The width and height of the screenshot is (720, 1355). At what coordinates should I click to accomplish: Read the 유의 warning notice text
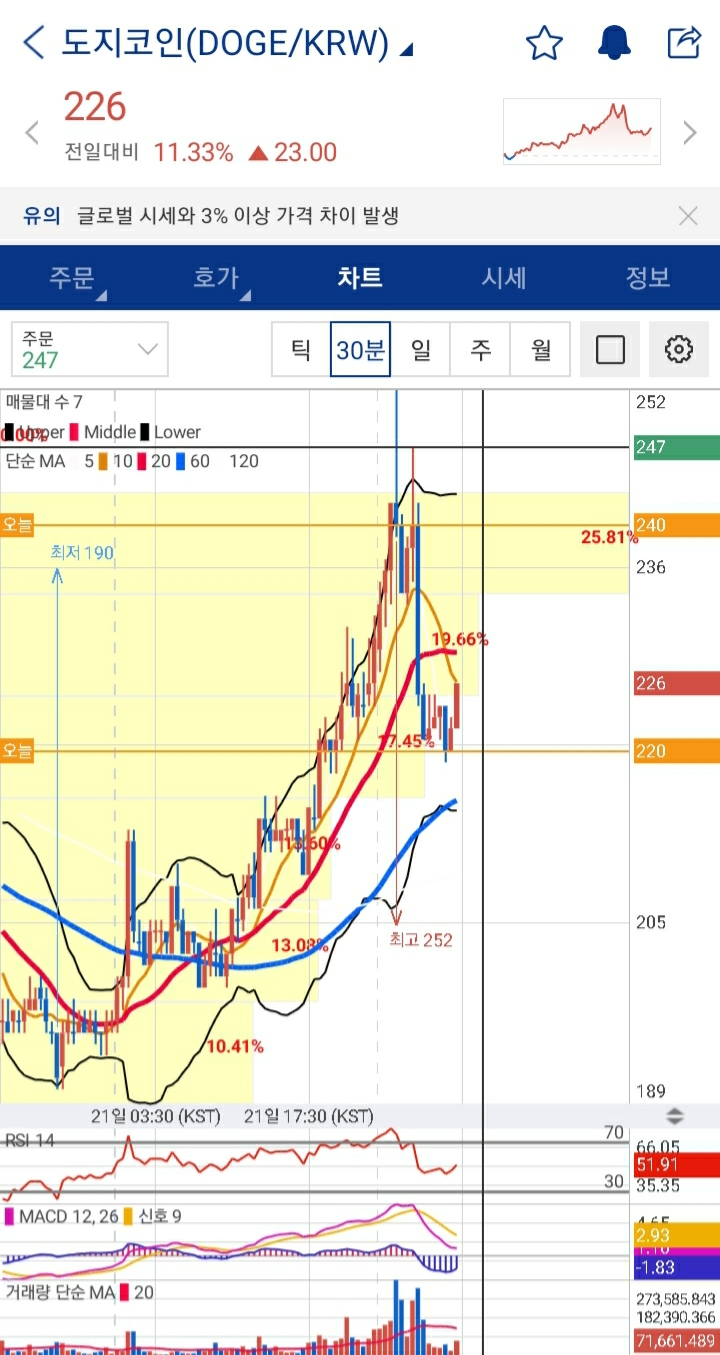point(211,215)
